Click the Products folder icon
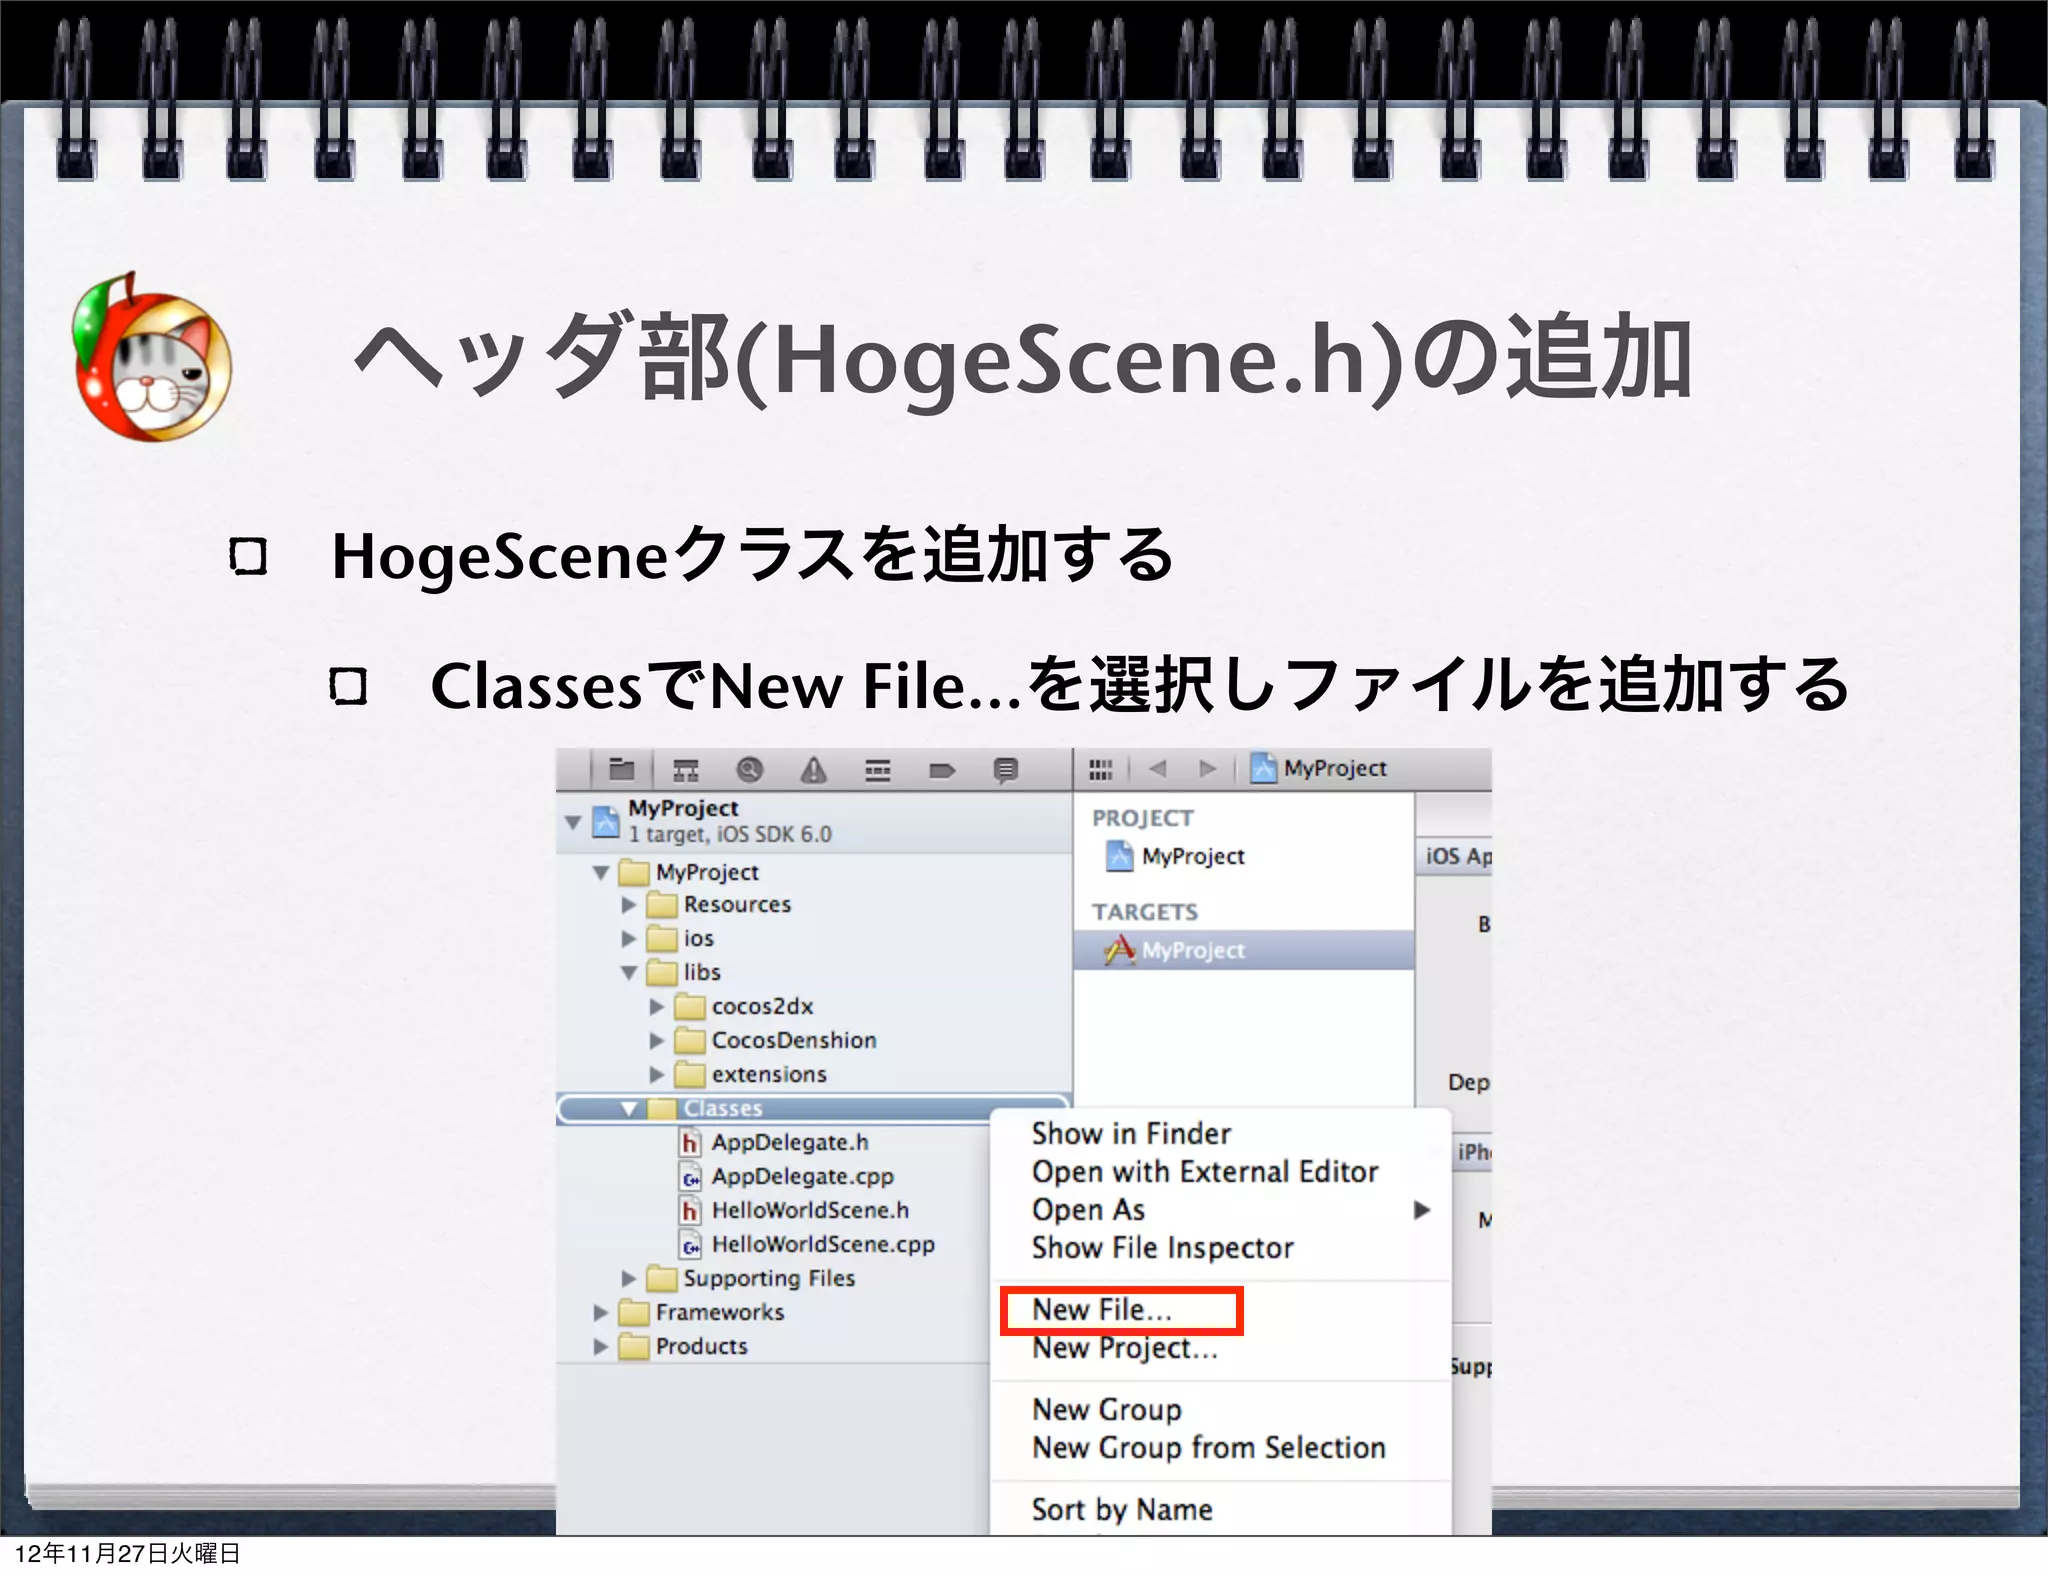2048x1576 pixels. coord(633,1347)
